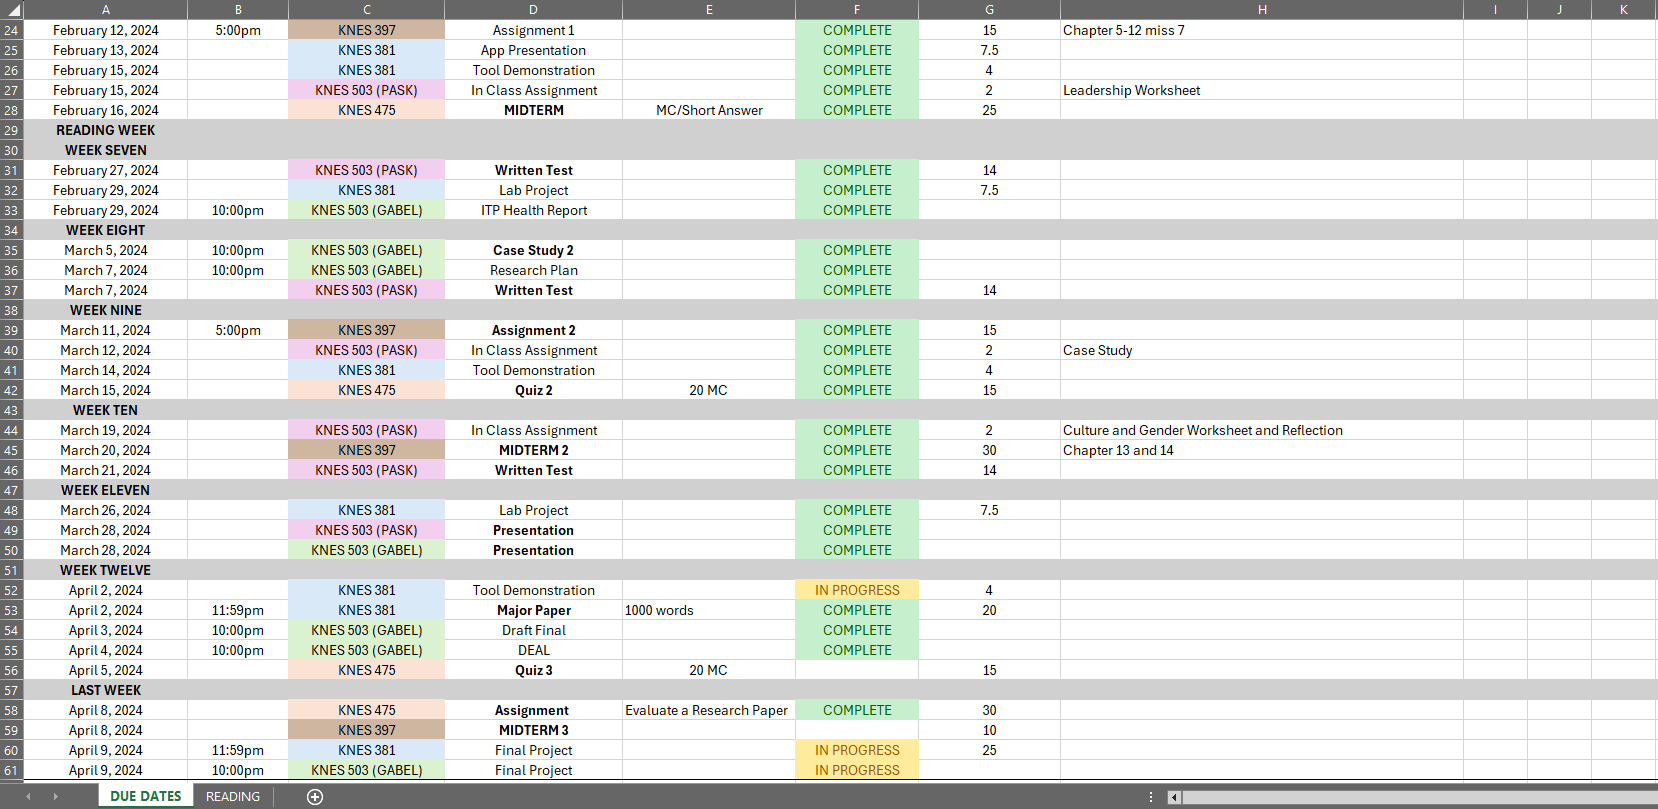Select the 'Evaluate a Research Paper' cell
Viewport: 1658px width, 809px height.
[709, 710]
